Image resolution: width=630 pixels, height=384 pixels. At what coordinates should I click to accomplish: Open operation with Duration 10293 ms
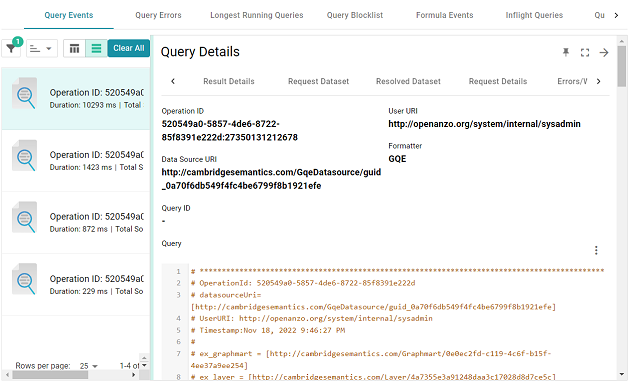[x=76, y=98]
